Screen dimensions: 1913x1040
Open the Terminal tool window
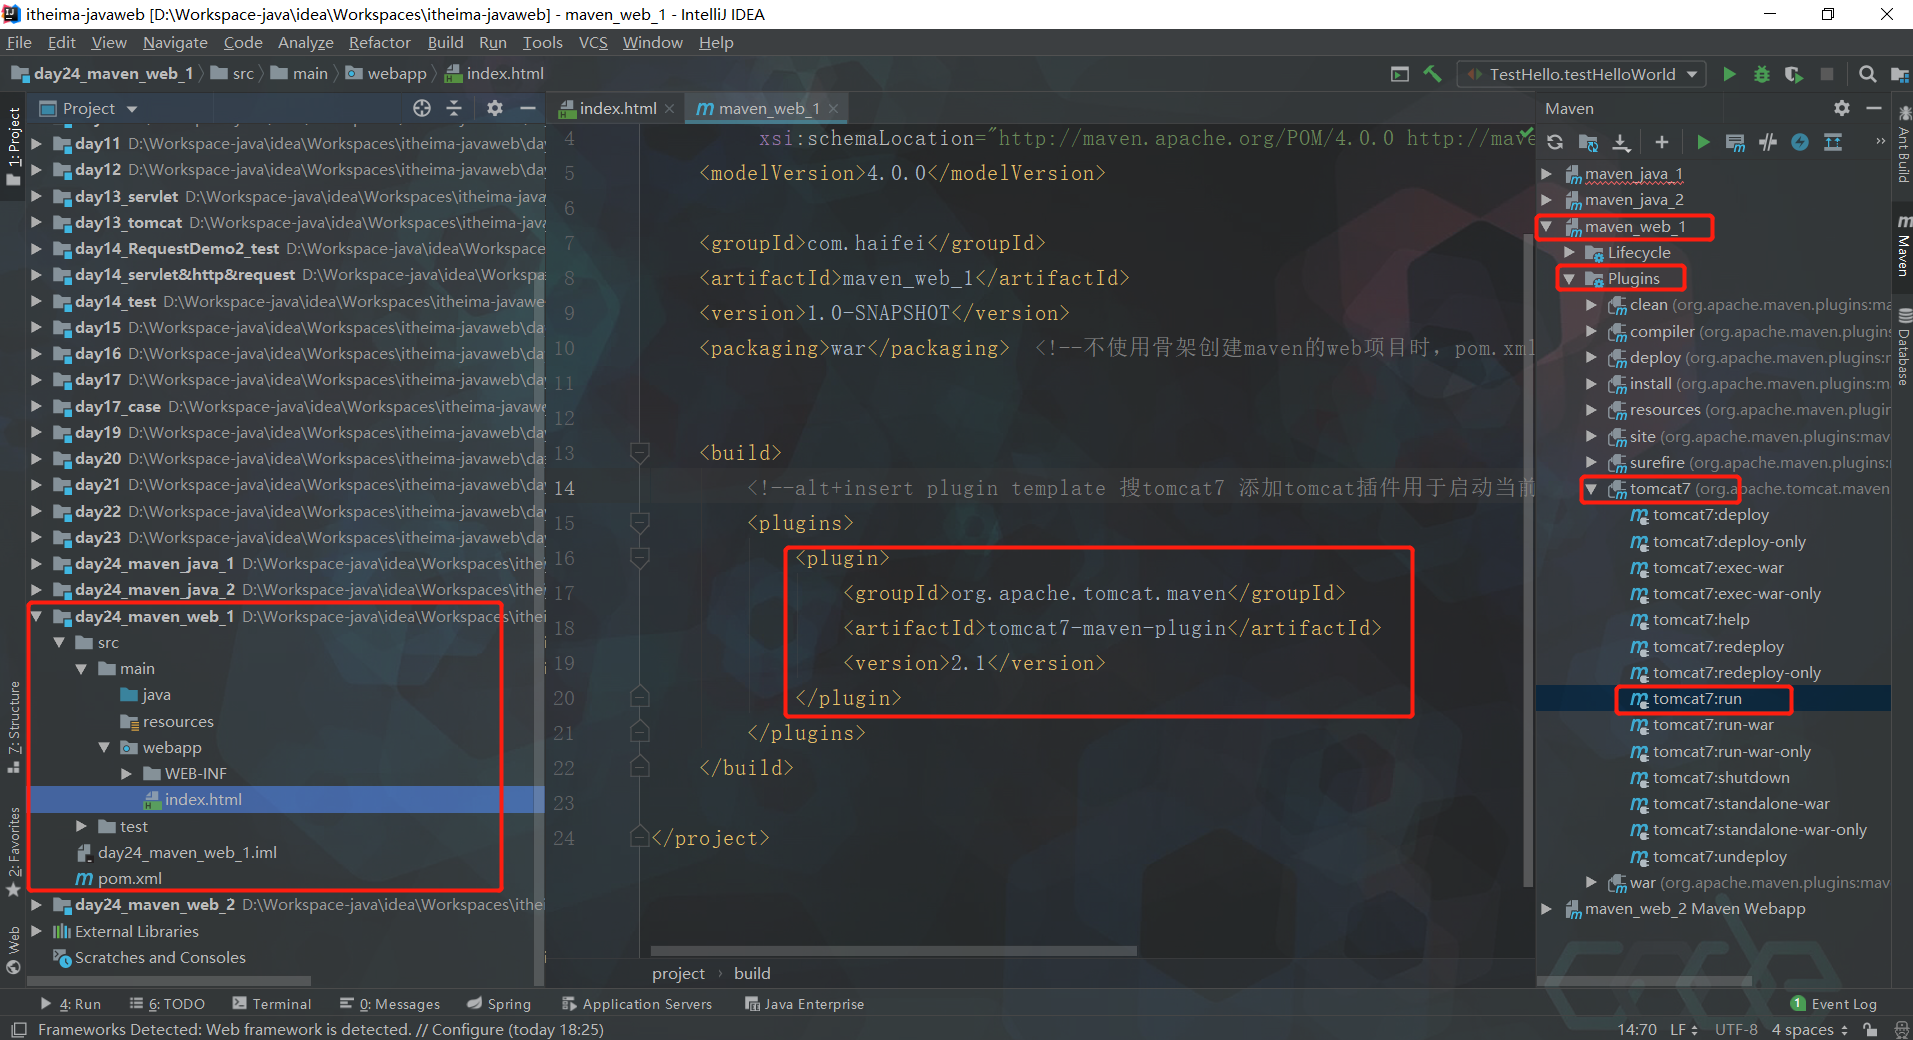pyautogui.click(x=272, y=1004)
